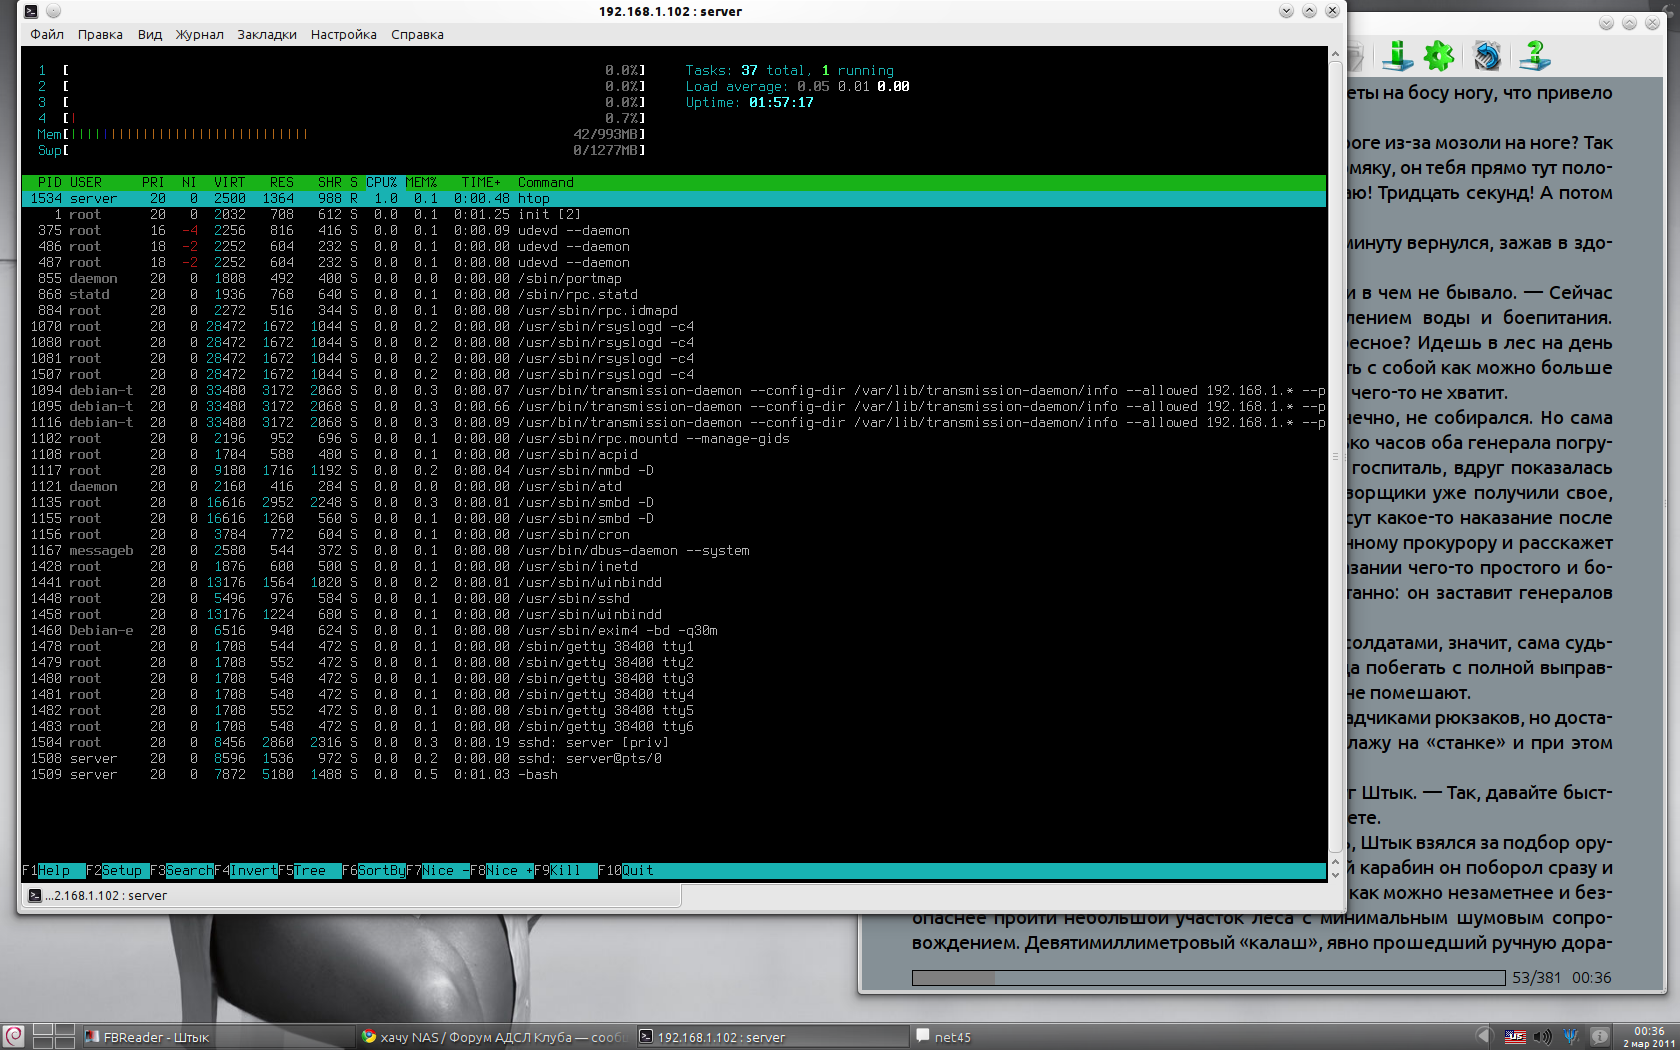The width and height of the screenshot is (1680, 1050).
Task: Select the 192.168.1.102 : server terminal tab
Action: pos(100,896)
